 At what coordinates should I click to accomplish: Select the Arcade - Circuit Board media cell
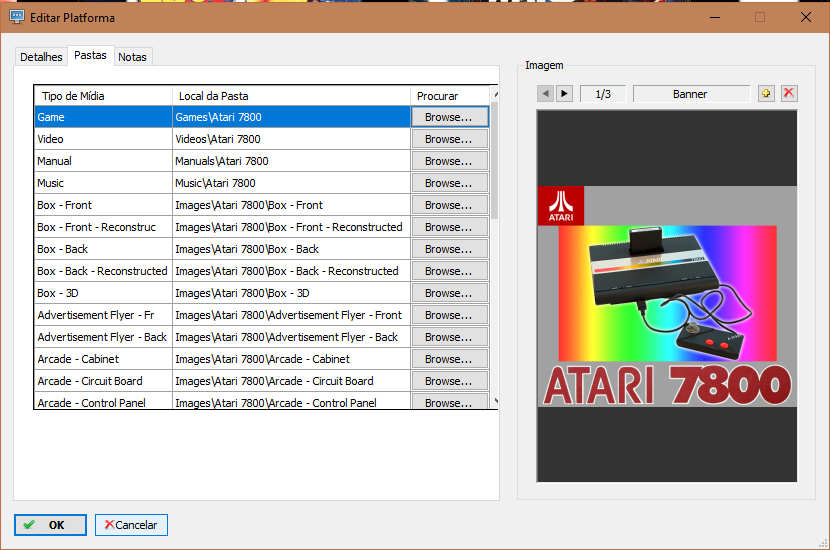(x=103, y=381)
